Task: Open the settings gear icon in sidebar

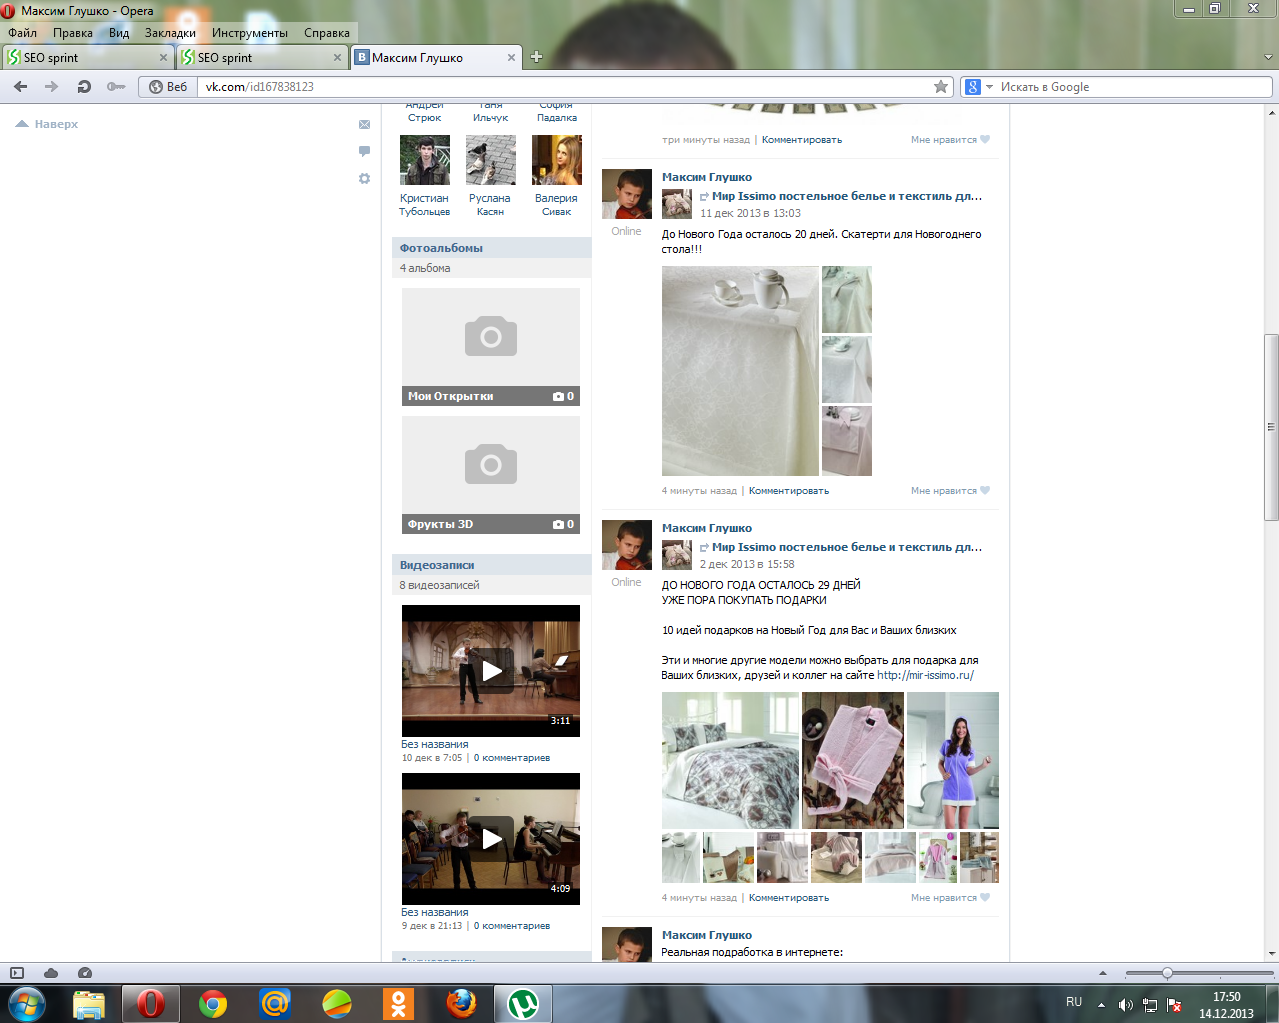Action: pyautogui.click(x=364, y=178)
